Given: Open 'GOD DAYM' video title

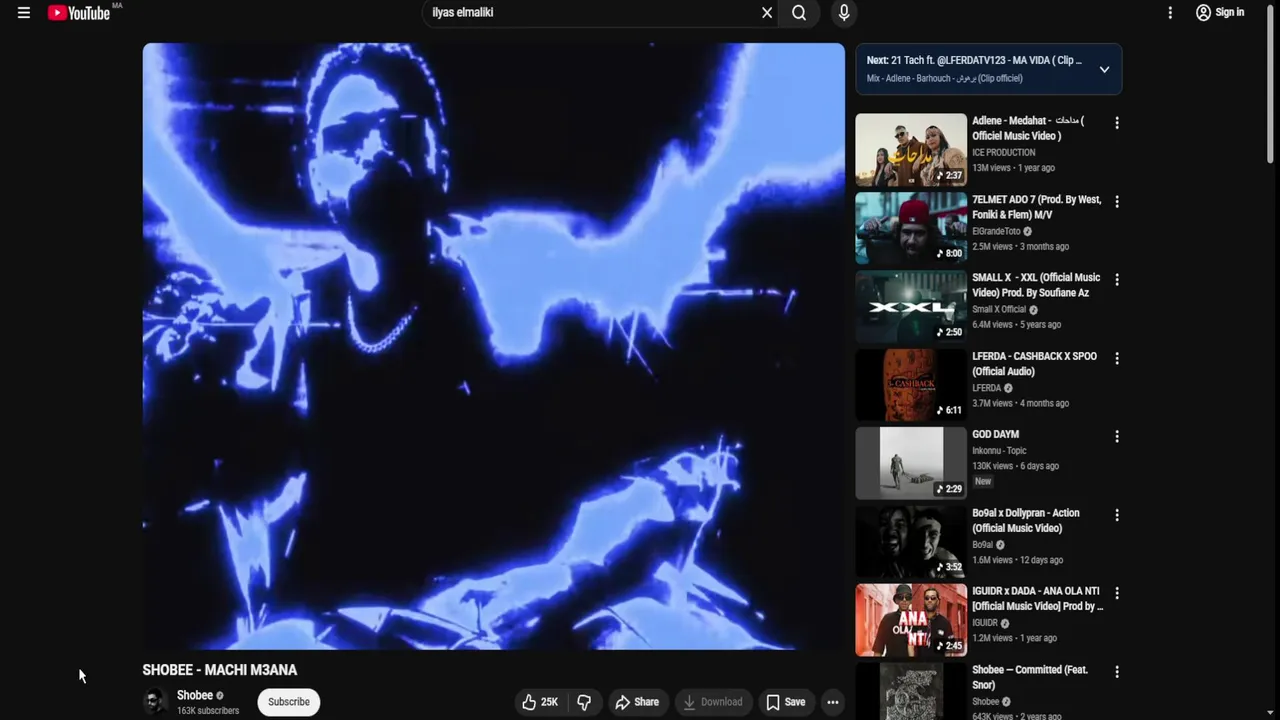Looking at the screenshot, I should point(995,435).
